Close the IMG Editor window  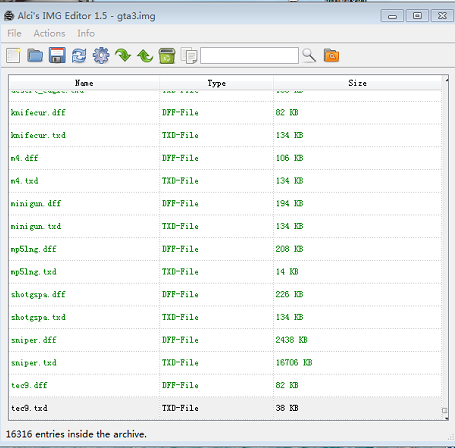point(442,16)
